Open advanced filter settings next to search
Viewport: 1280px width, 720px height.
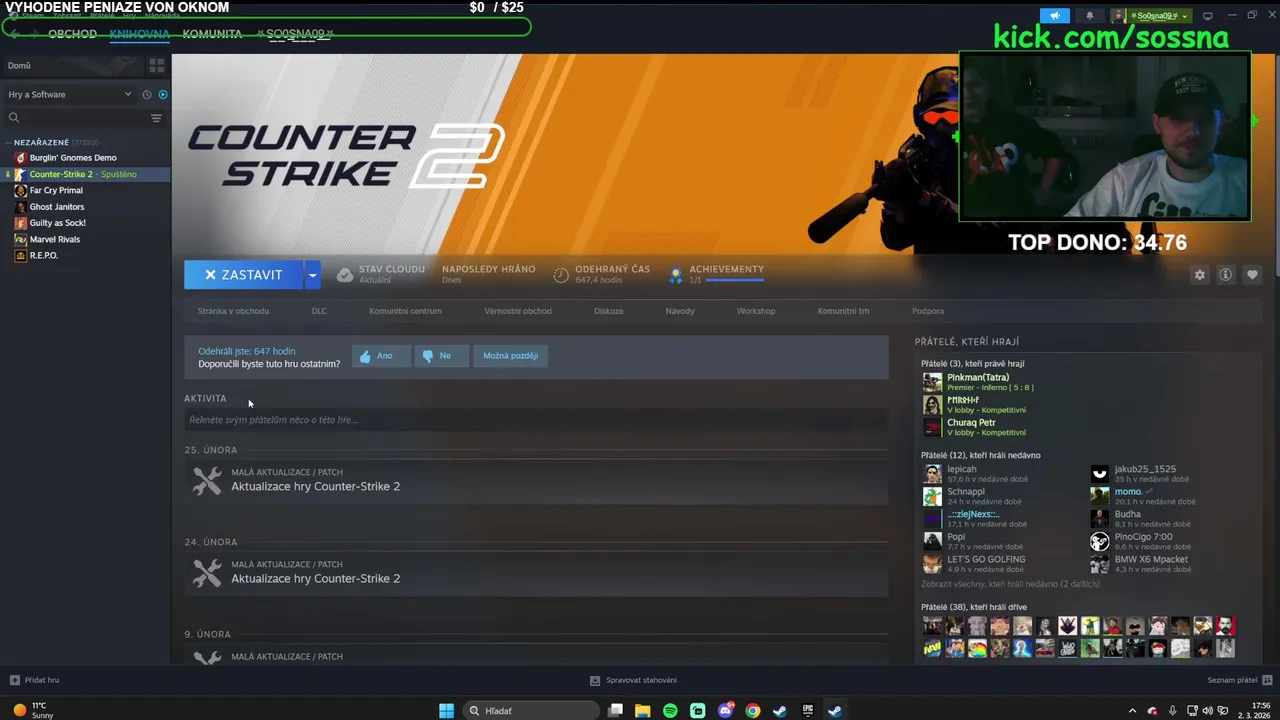pos(156,118)
